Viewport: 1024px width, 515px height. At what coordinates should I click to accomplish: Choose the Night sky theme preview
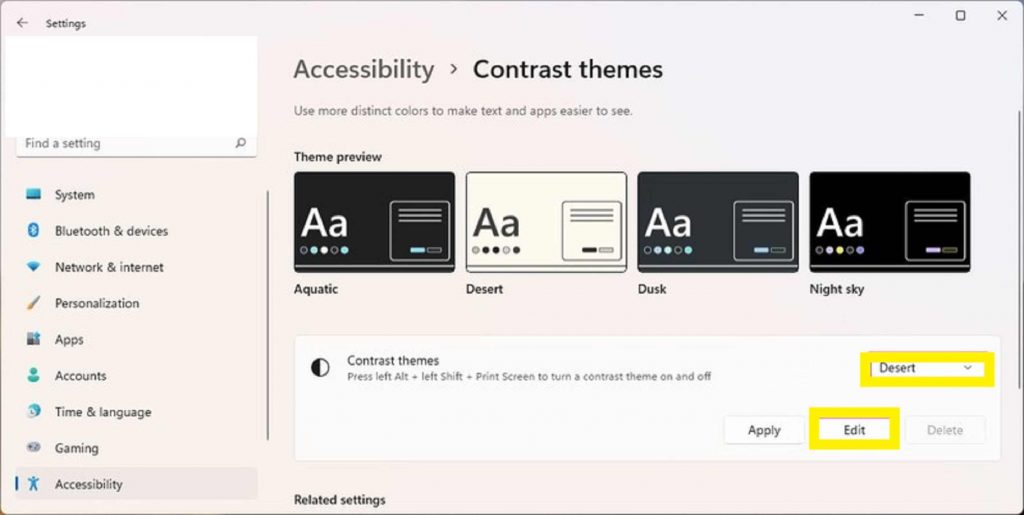889,222
